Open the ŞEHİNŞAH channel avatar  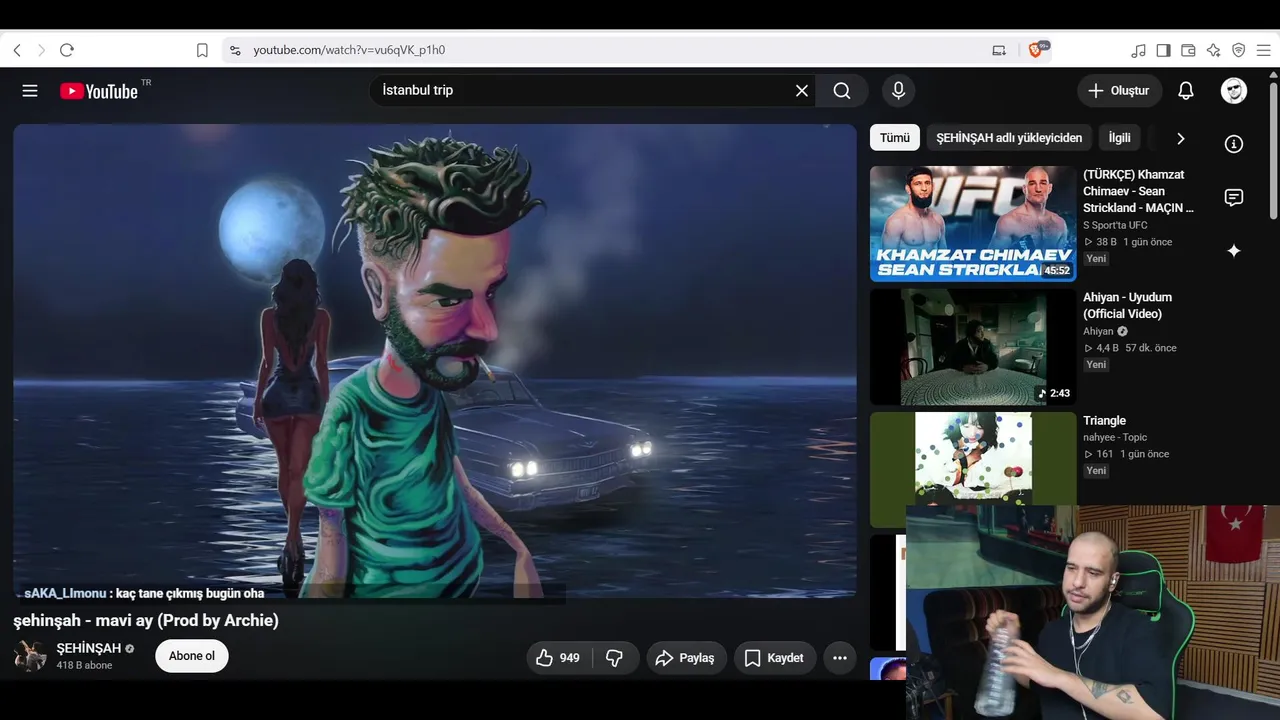[x=30, y=656]
